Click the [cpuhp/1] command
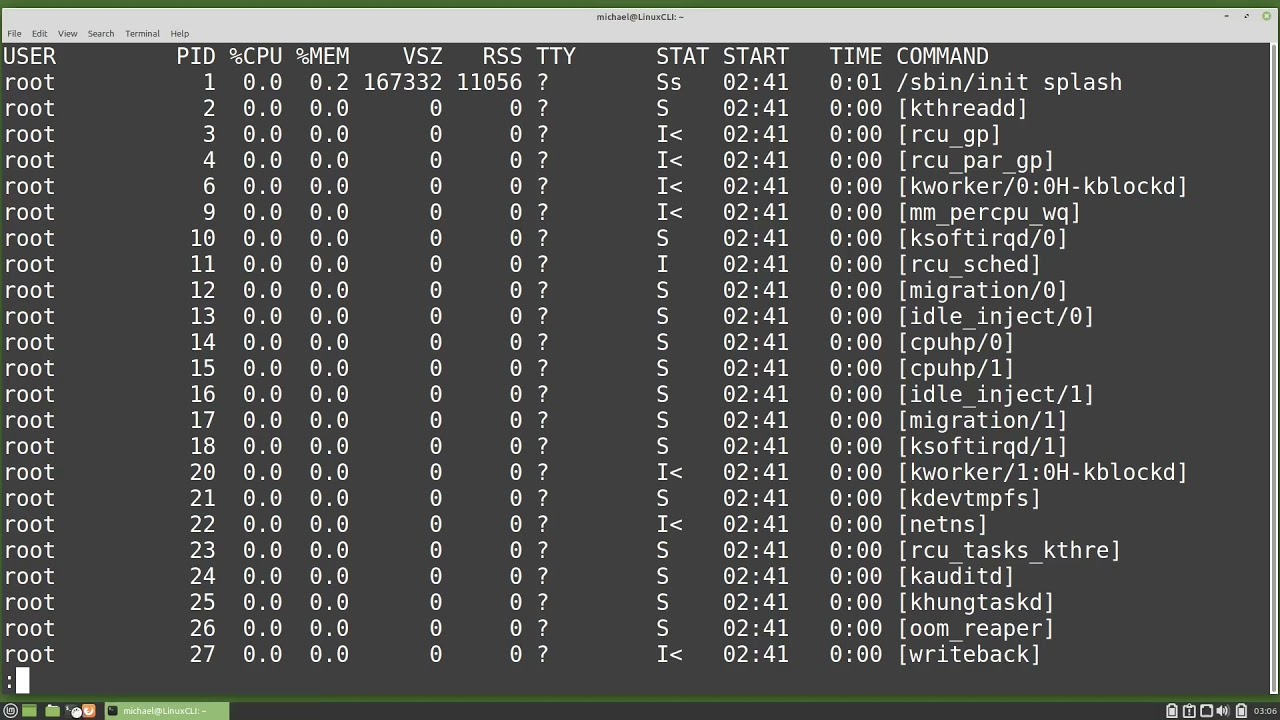 pos(956,368)
